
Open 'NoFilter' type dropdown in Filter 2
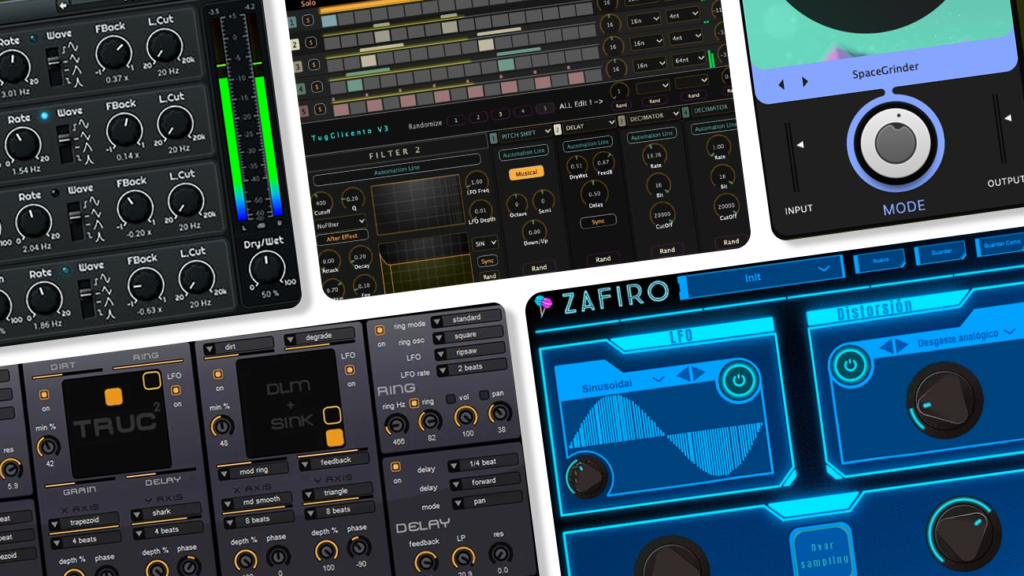(340, 223)
